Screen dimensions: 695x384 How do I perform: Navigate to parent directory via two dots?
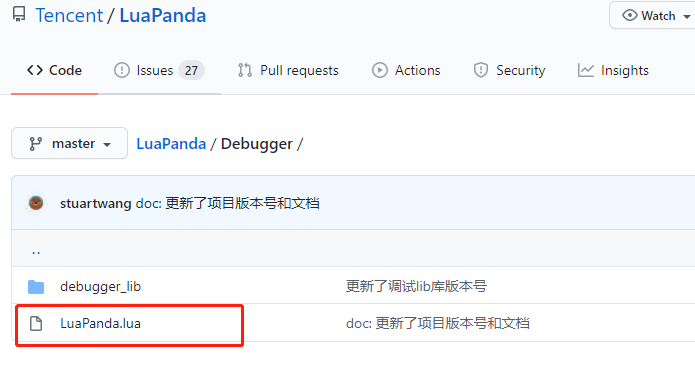coord(36,252)
